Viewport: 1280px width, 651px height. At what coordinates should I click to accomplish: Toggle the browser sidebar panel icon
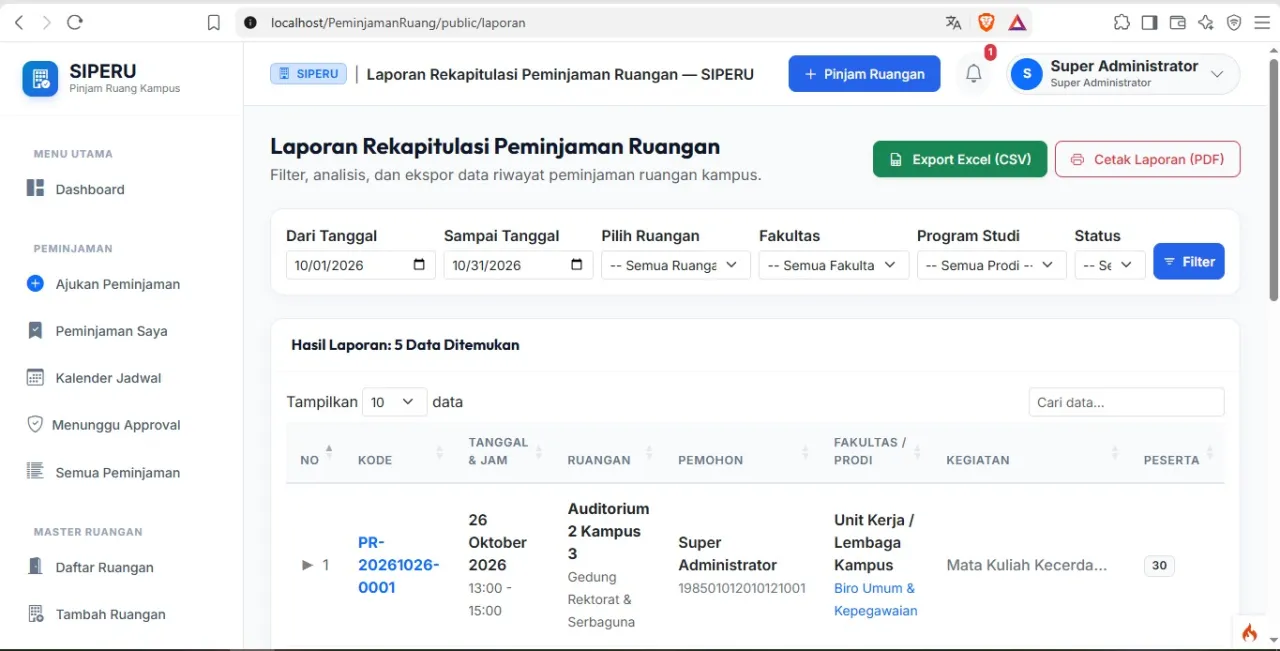tap(1149, 22)
